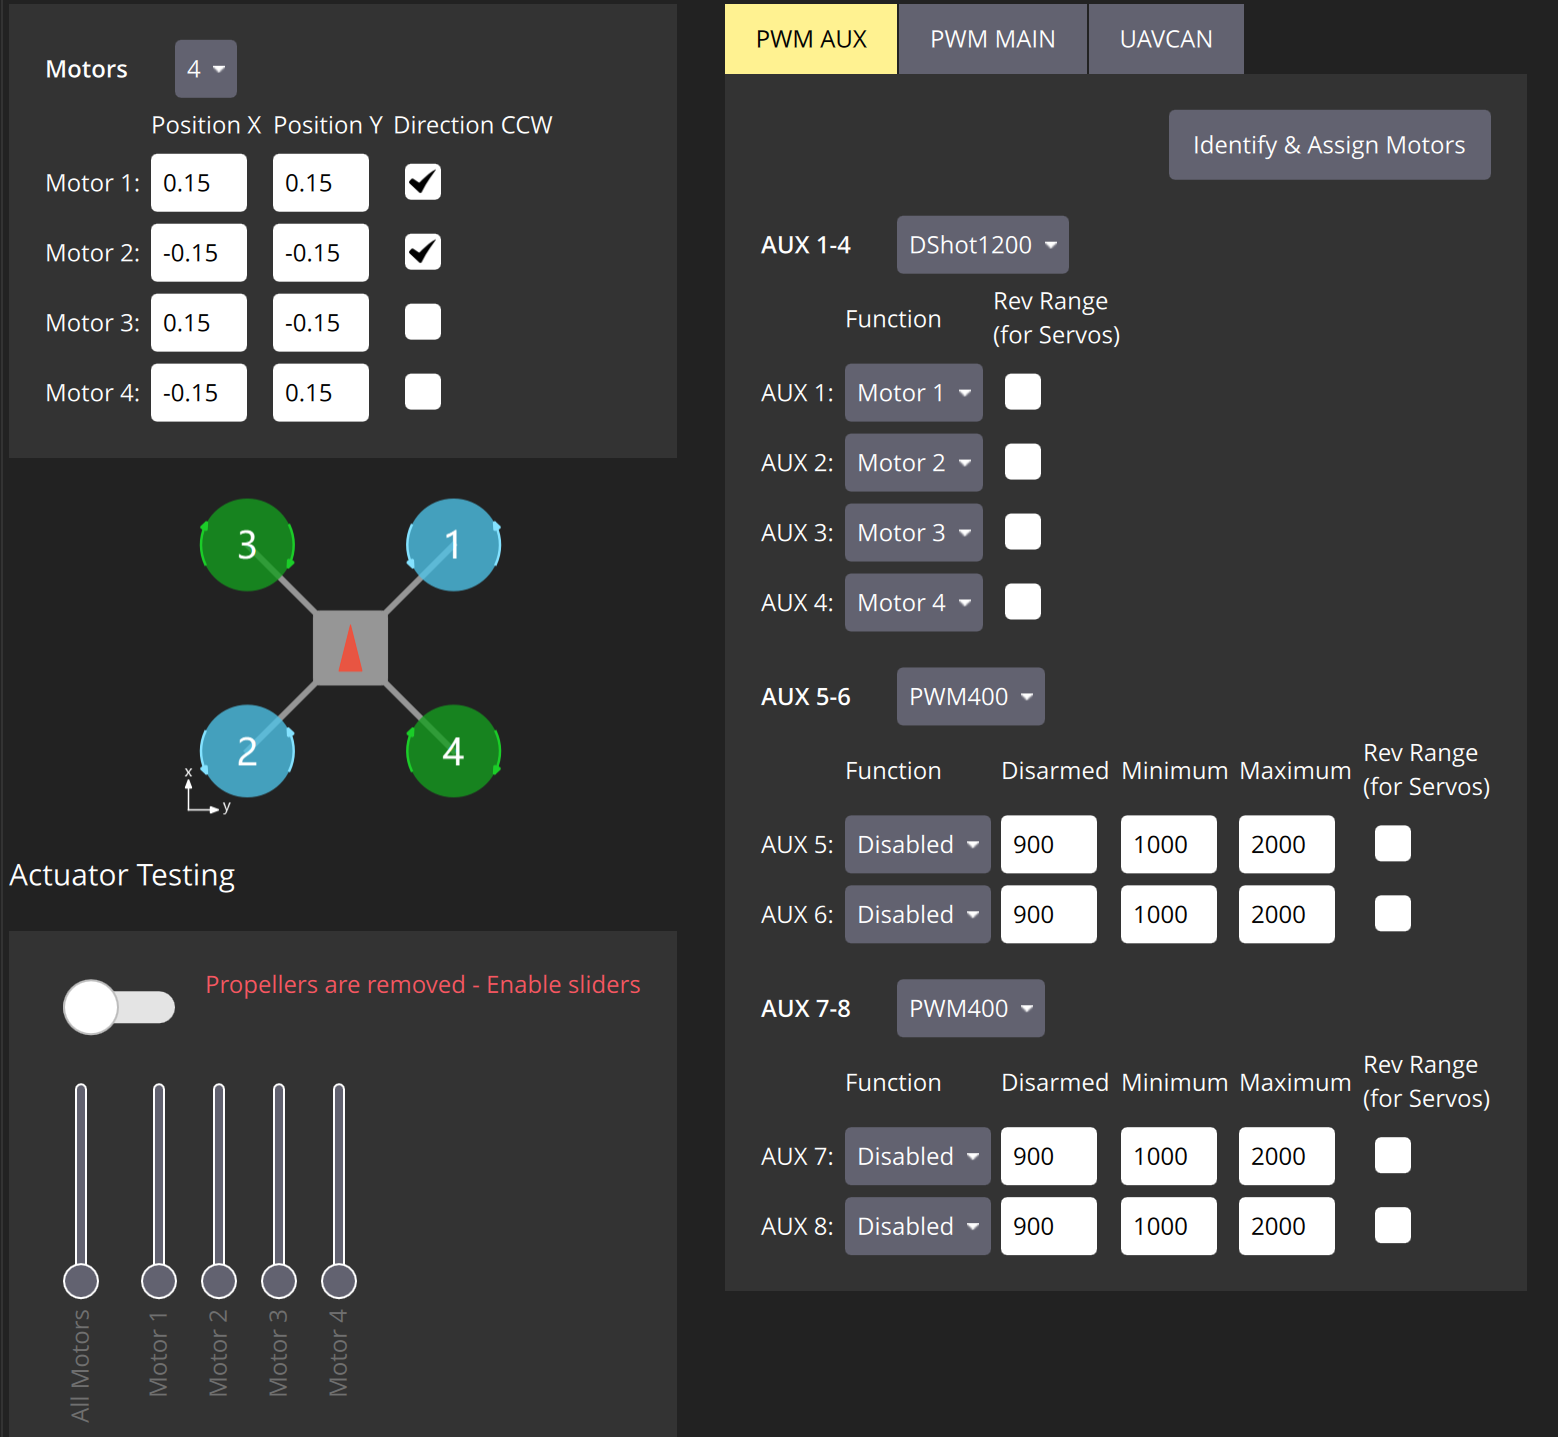This screenshot has width=1558, height=1437.
Task: Open AUX 8 function dropdown
Action: pyautogui.click(x=918, y=1227)
